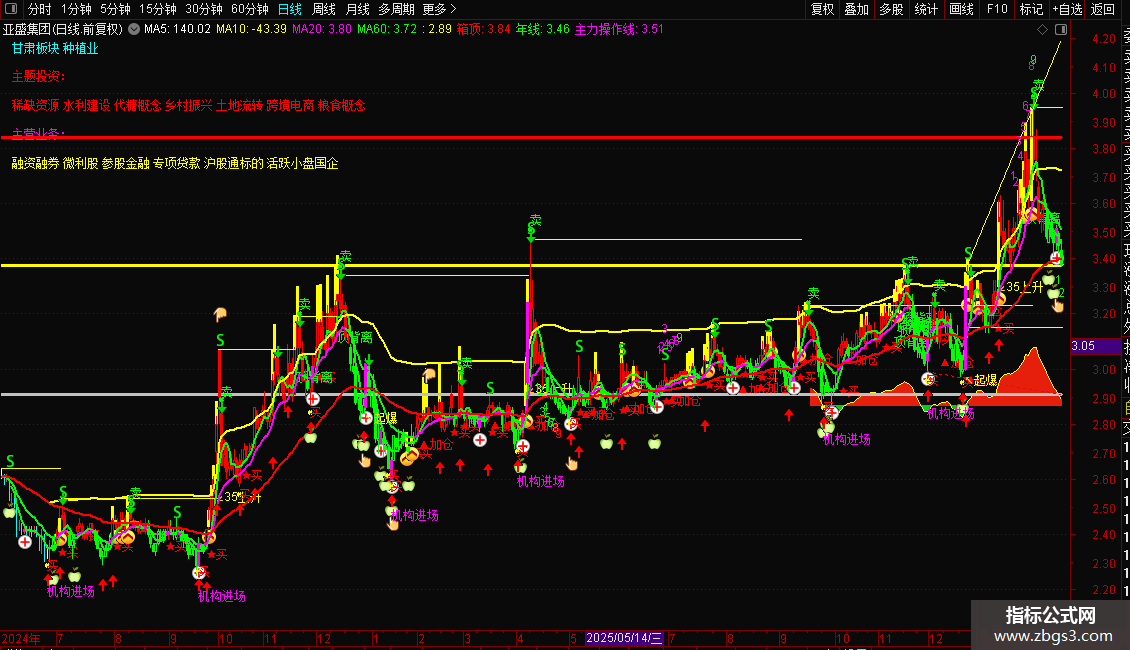Select the 5分钟 period tab
1130x650 pixels.
[x=115, y=9]
